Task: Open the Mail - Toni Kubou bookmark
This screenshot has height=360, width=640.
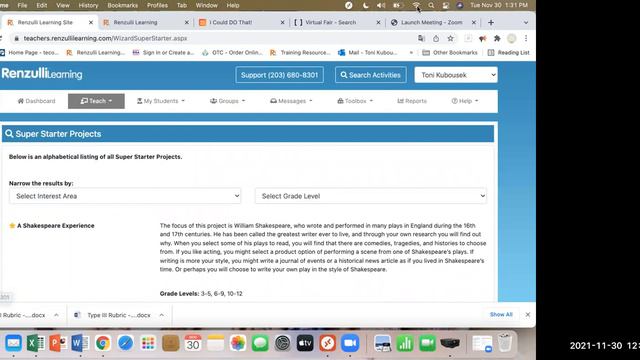Action: tap(368, 53)
